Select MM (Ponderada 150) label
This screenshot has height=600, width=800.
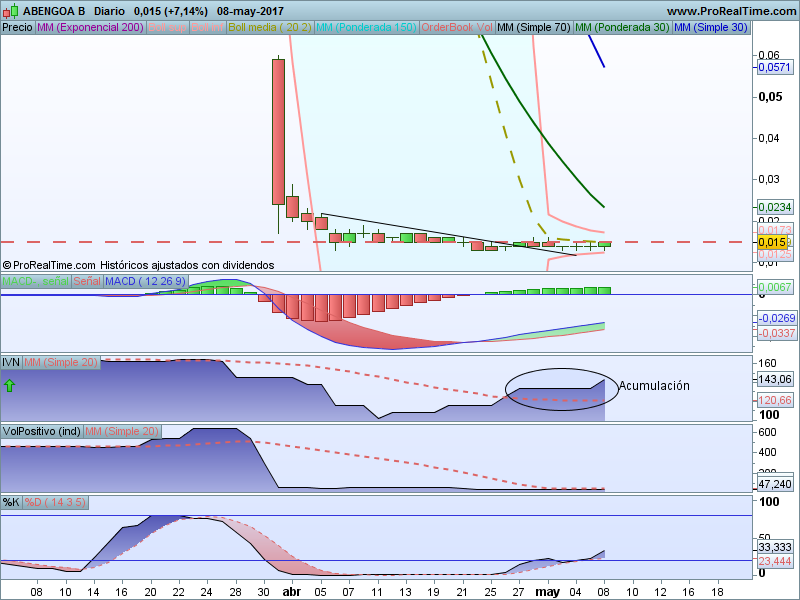[x=366, y=27]
